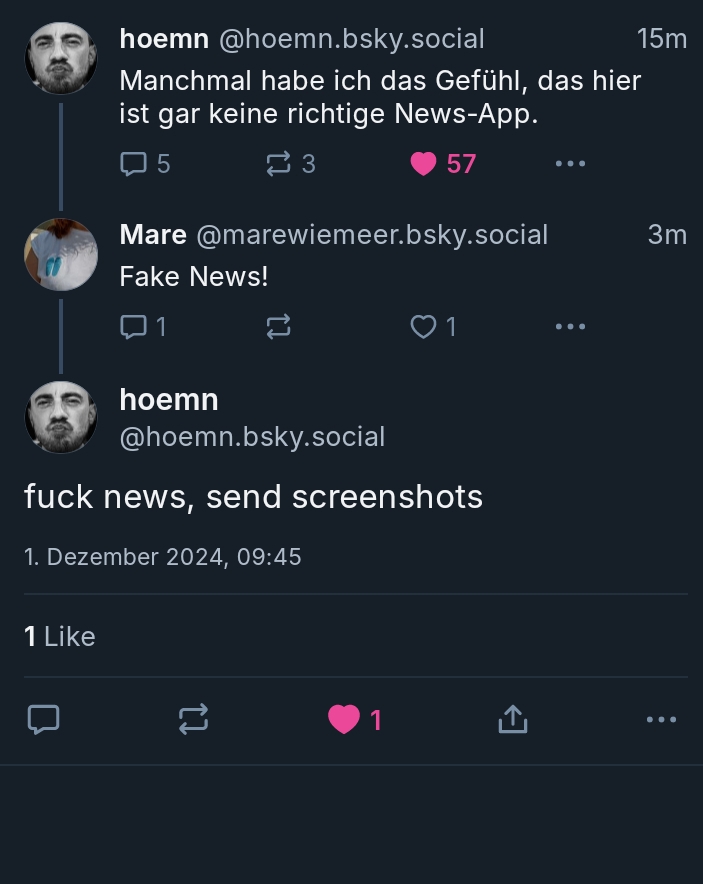
Task: Open Mare's profile picture
Action: pyautogui.click(x=61, y=255)
